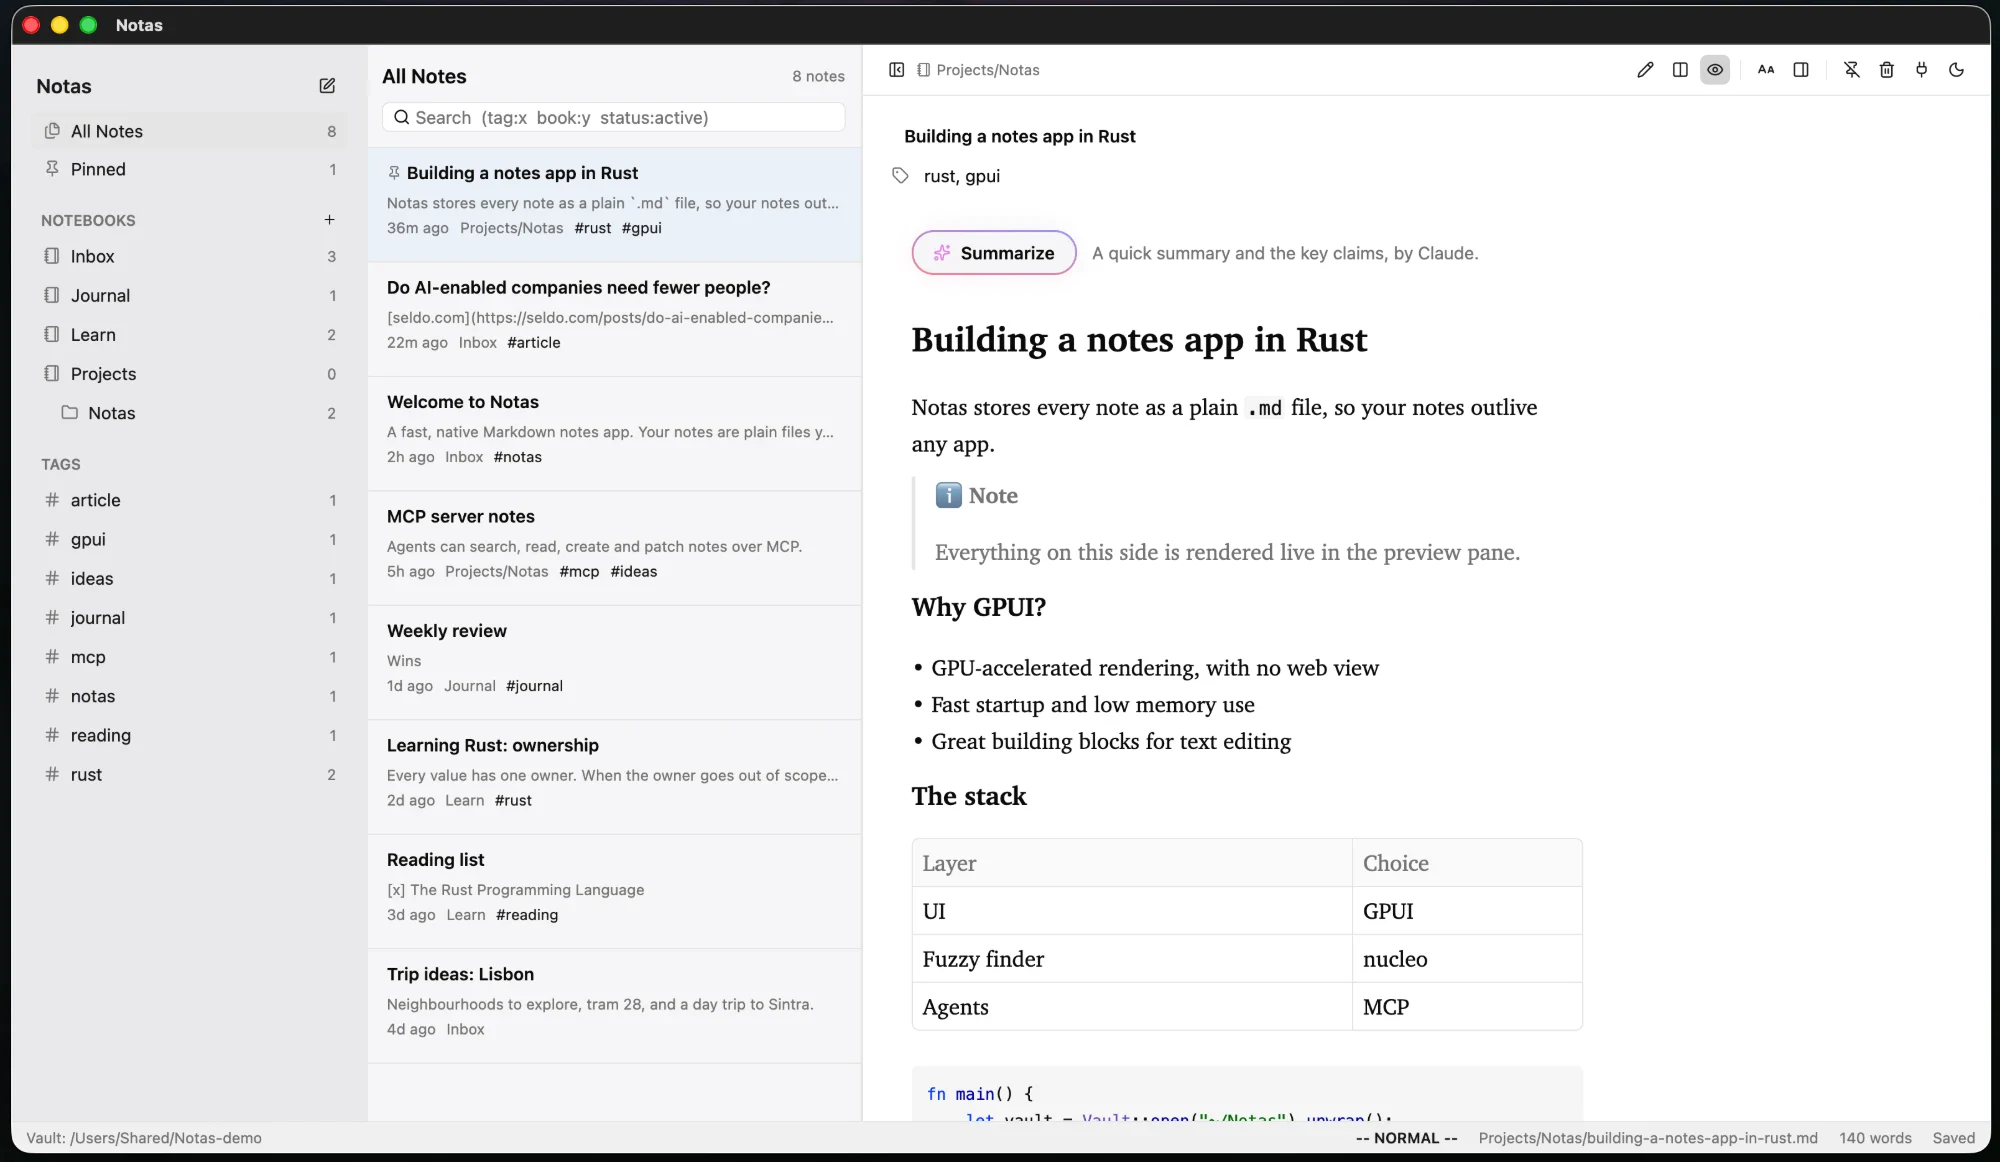
Task: Unpin the current note
Action: click(x=1852, y=70)
